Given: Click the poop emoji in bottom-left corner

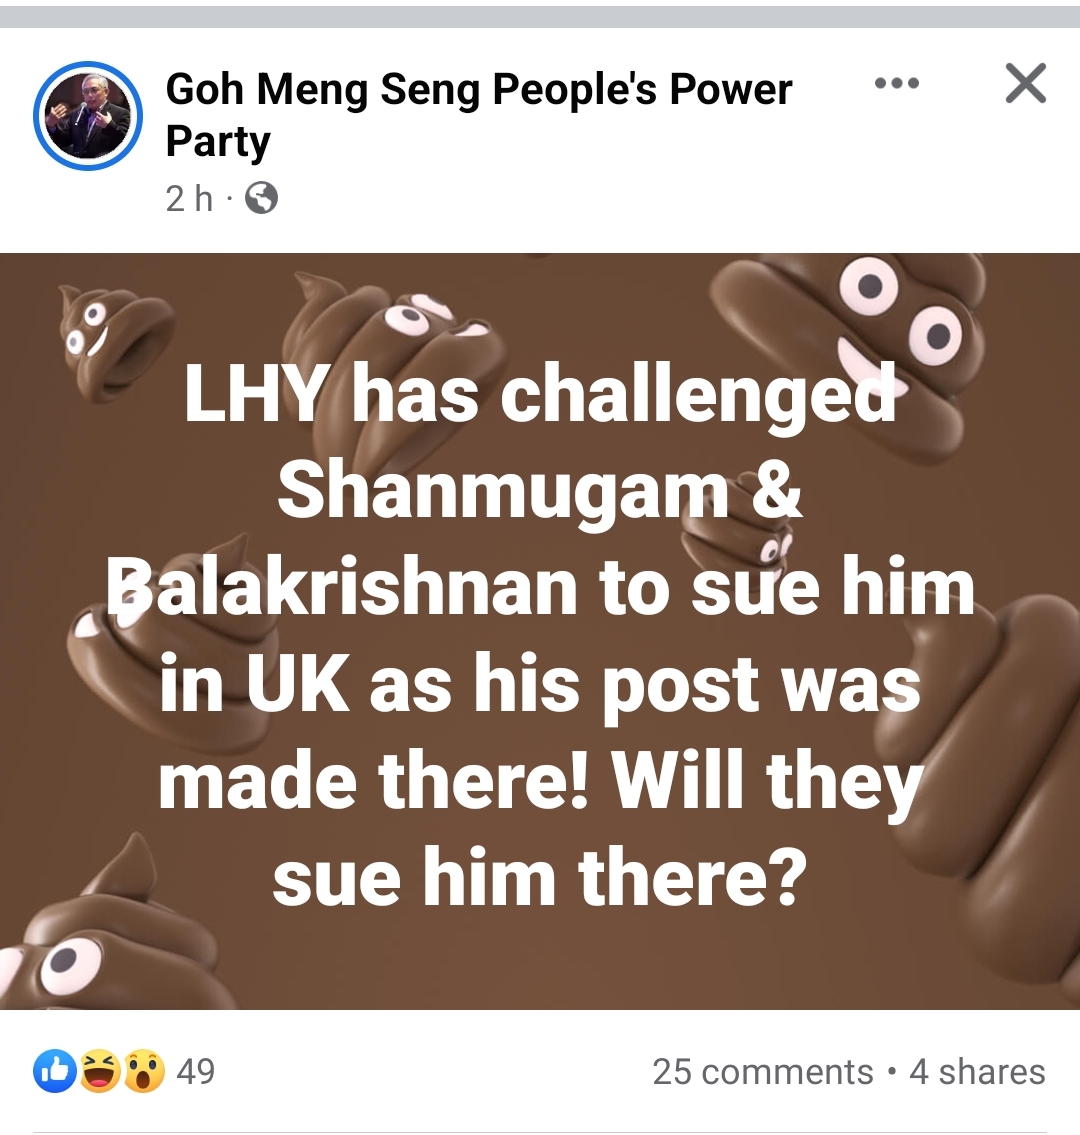Looking at the screenshot, I should click(x=109, y=934).
